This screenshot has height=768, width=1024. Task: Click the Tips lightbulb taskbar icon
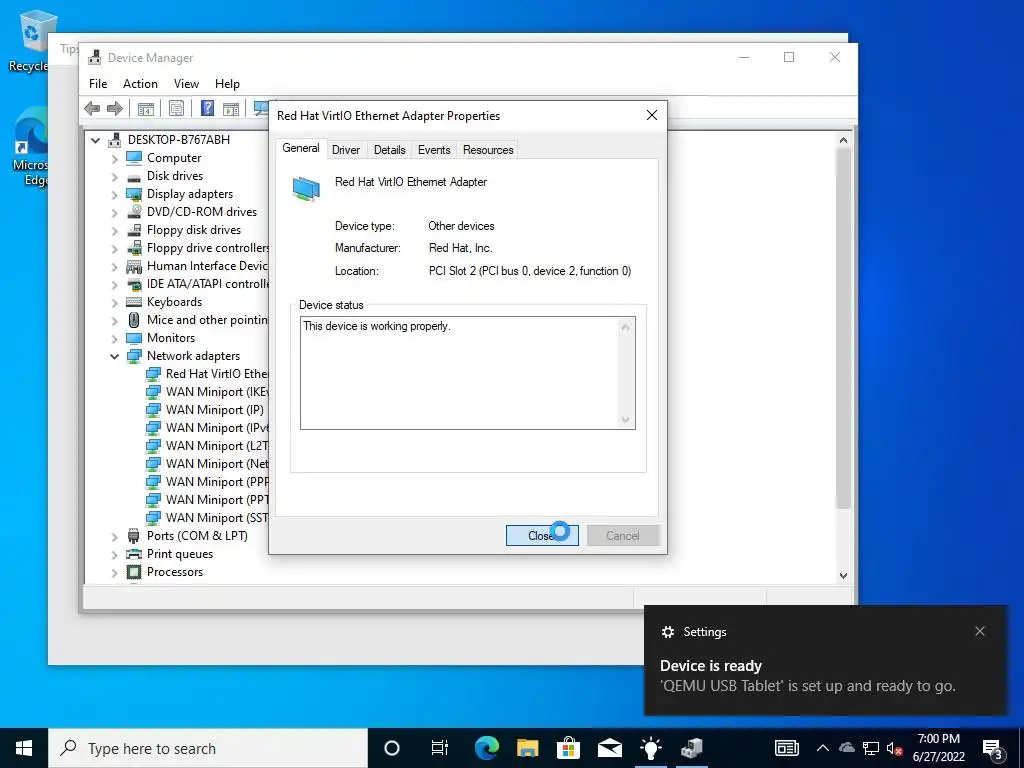tap(650, 748)
